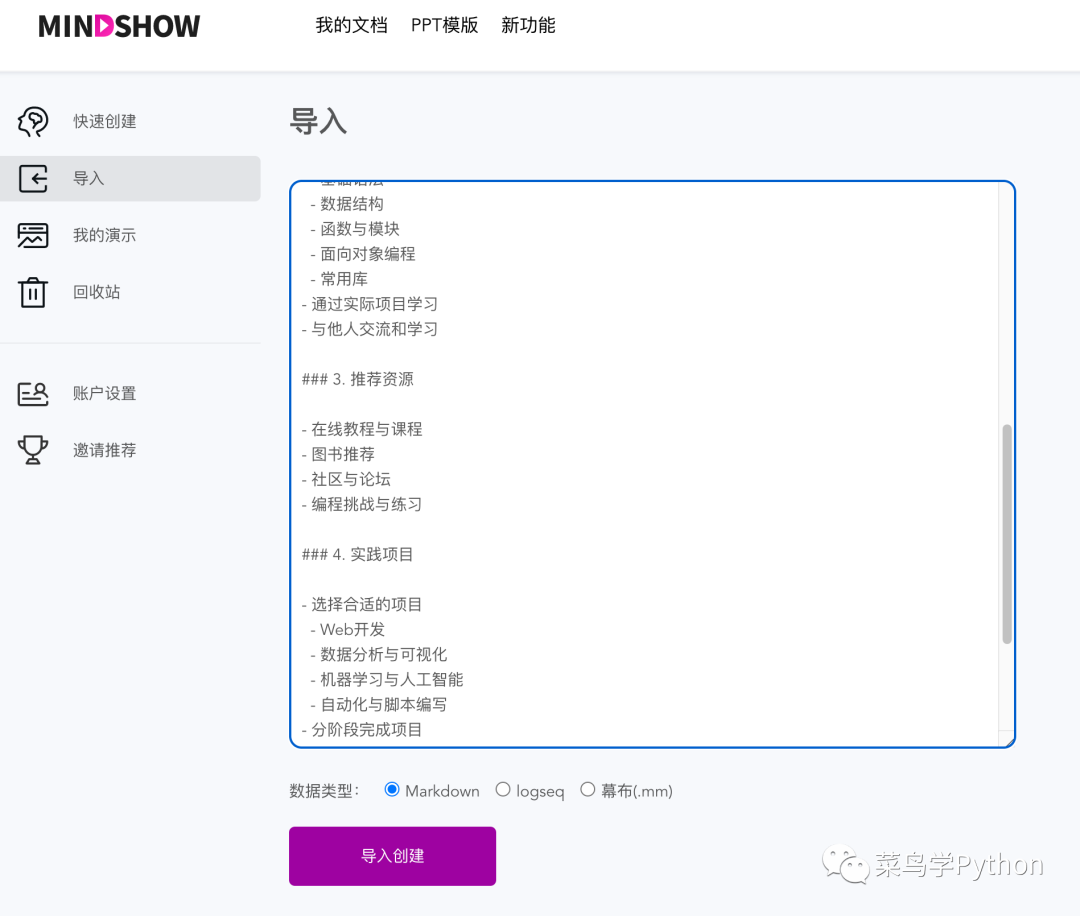The image size is (1080, 916).
Task: Click the line '- 机器学习与人工智能'
Action: tap(386, 680)
